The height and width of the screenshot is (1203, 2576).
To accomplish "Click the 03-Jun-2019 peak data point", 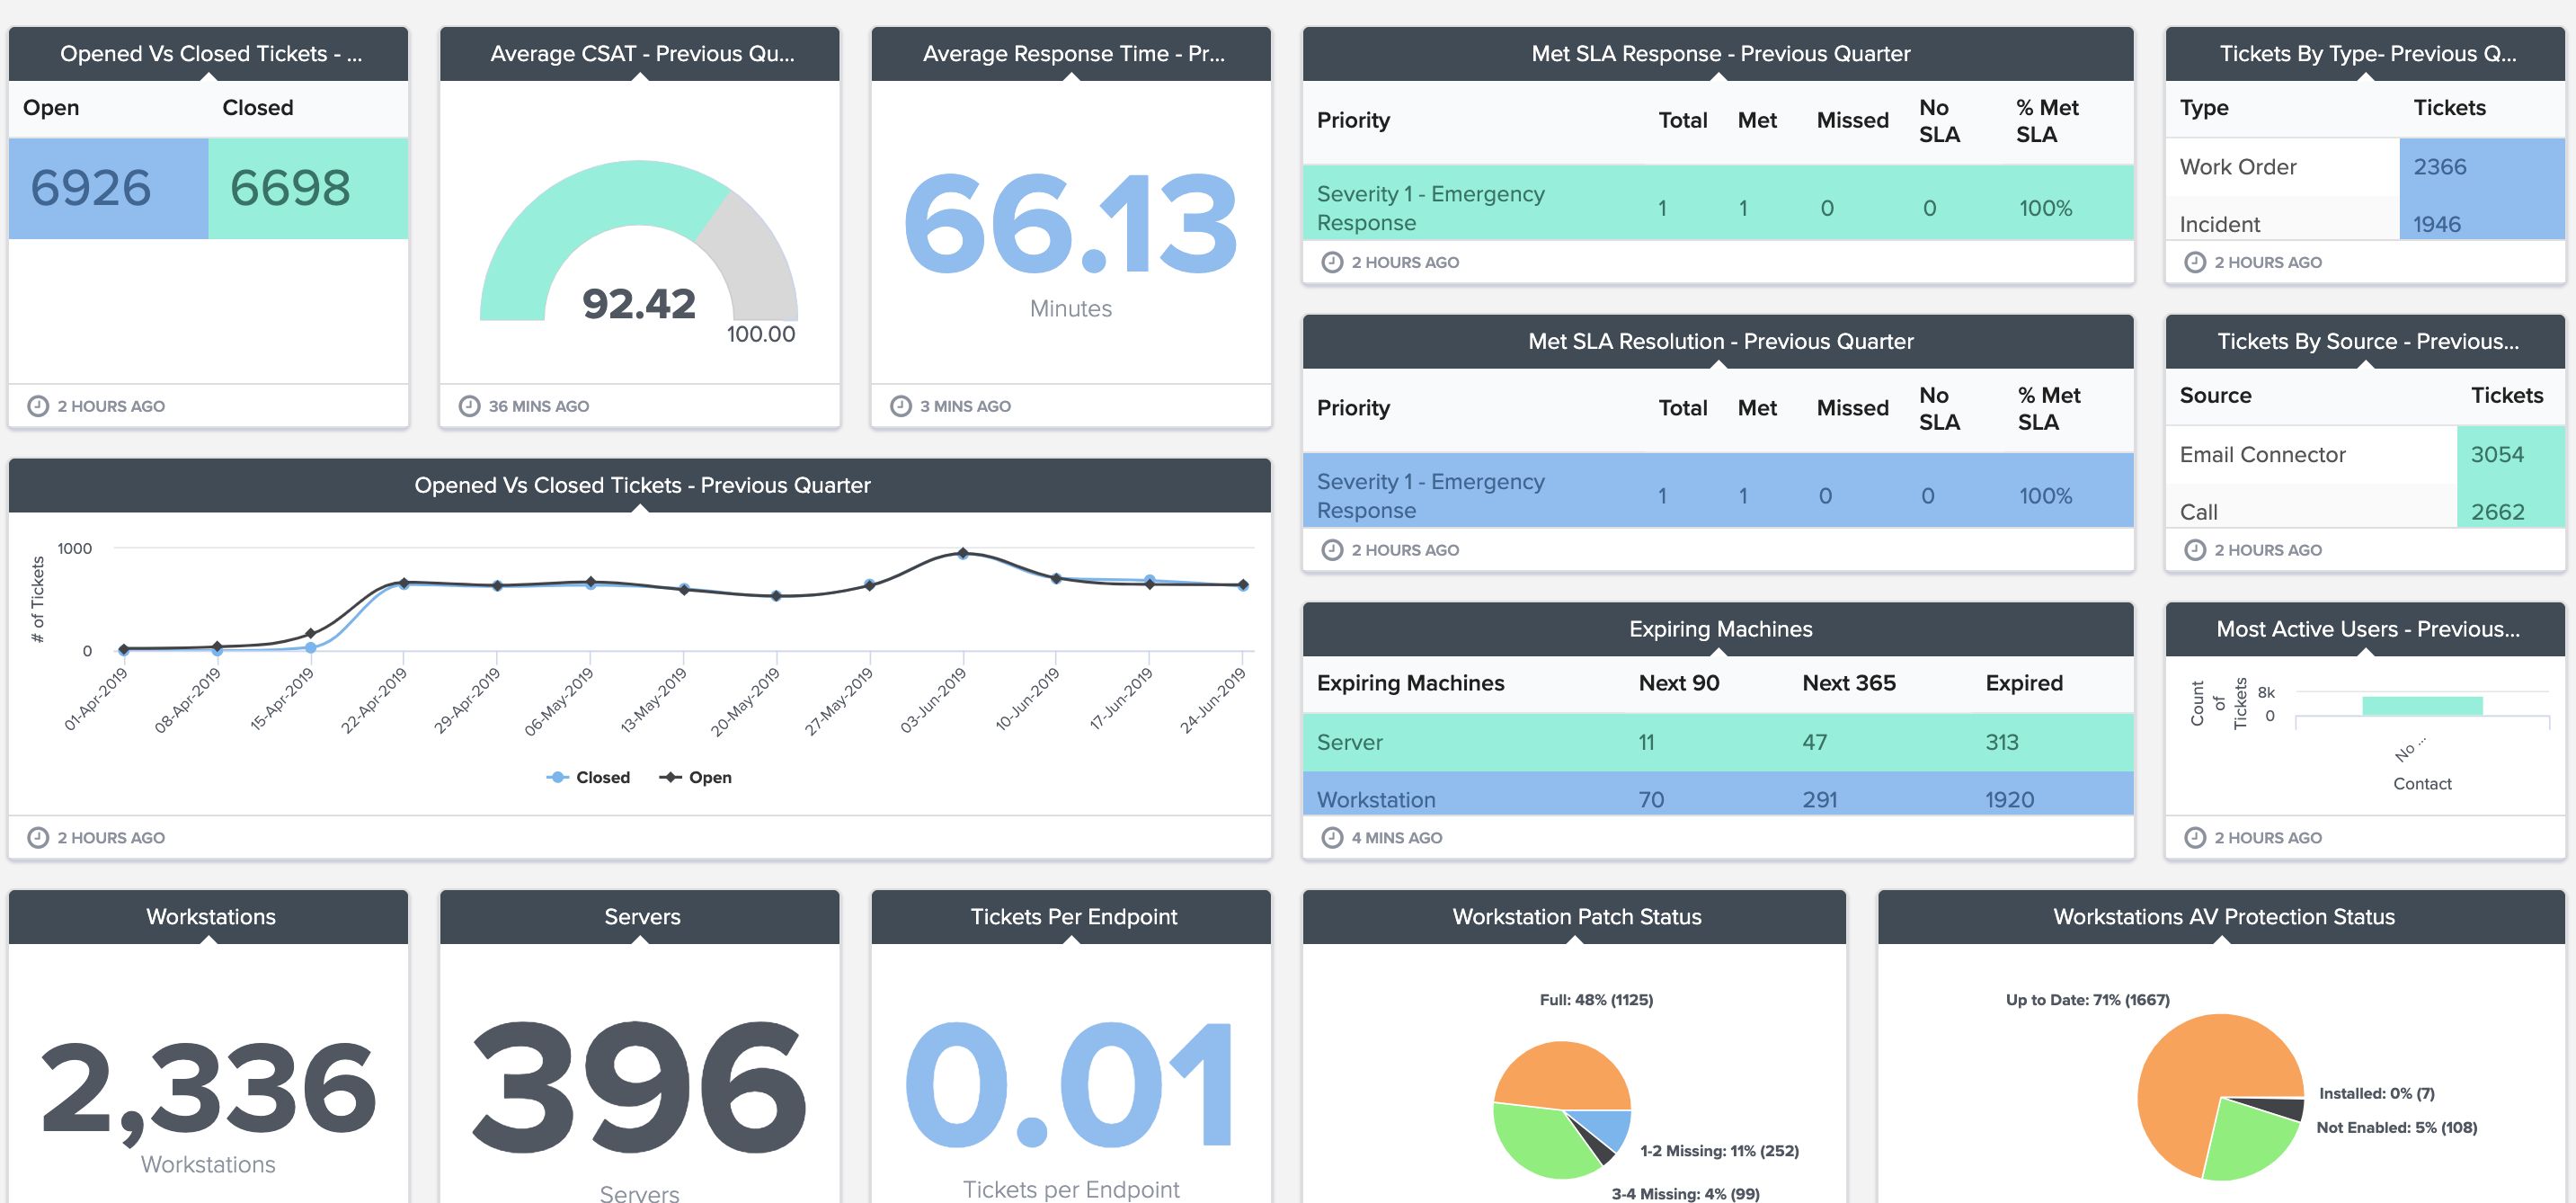I will (x=962, y=553).
